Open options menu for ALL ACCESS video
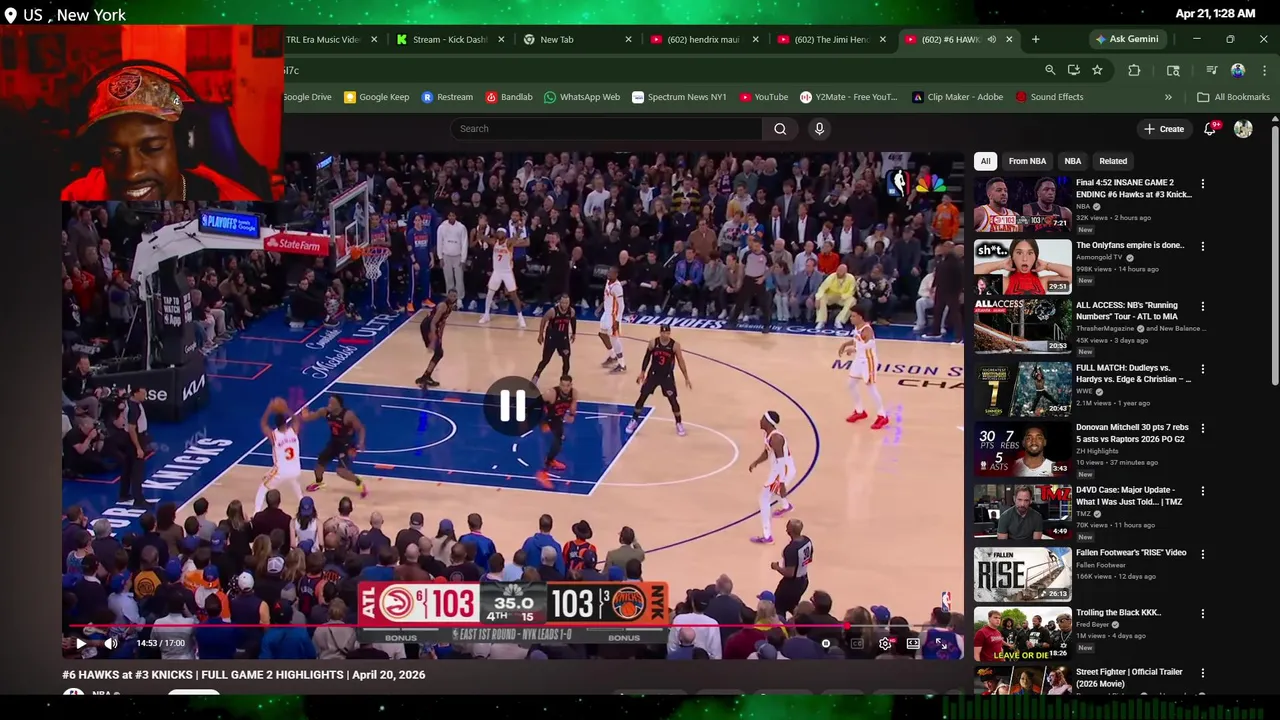The height and width of the screenshot is (720, 1280). [x=1202, y=307]
